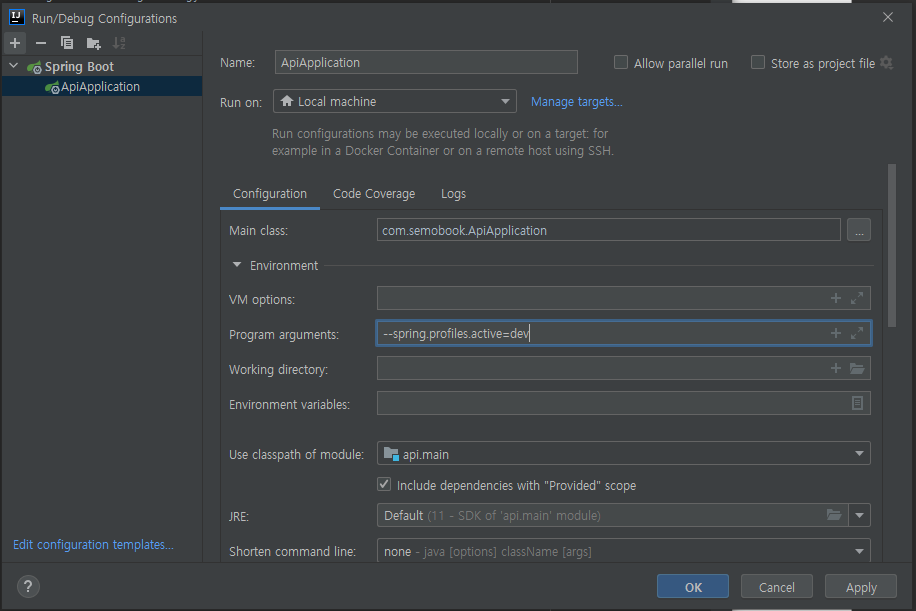Close the Run/Debug Configurations dialog
Image resolution: width=916 pixels, height=611 pixels.
[887, 18]
